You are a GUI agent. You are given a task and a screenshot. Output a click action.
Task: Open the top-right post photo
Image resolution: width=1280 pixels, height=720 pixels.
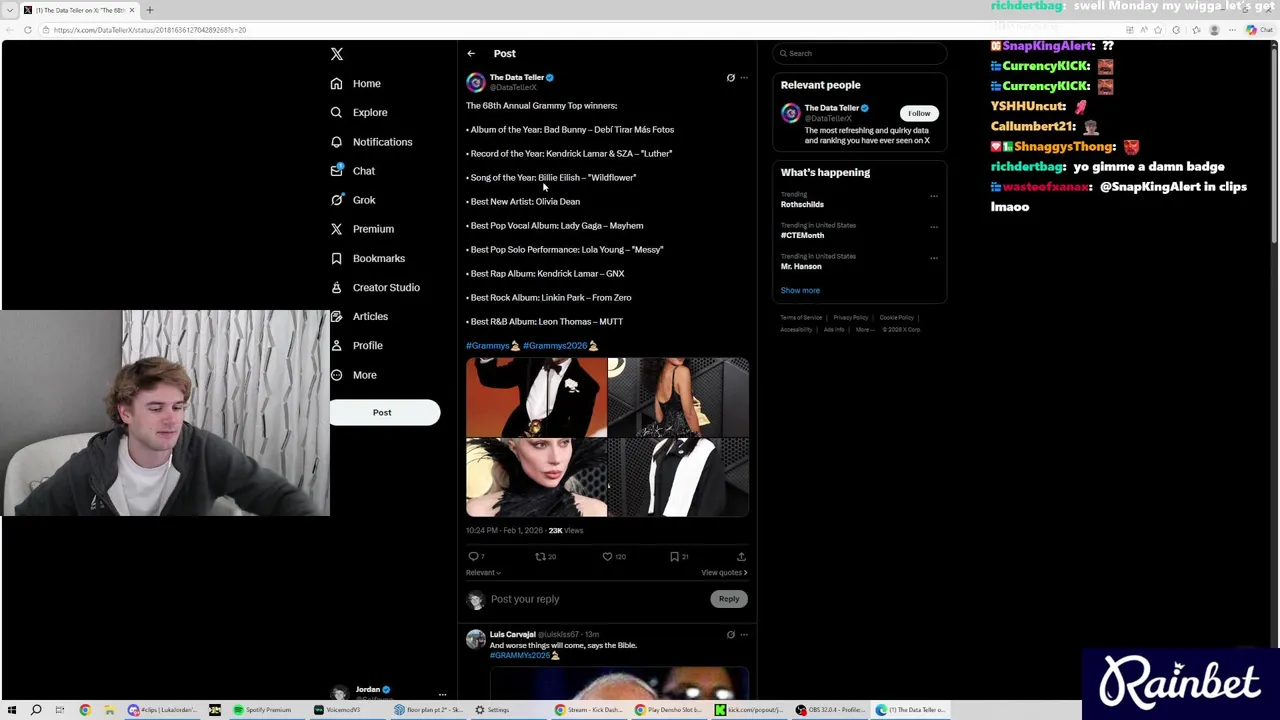click(x=678, y=397)
